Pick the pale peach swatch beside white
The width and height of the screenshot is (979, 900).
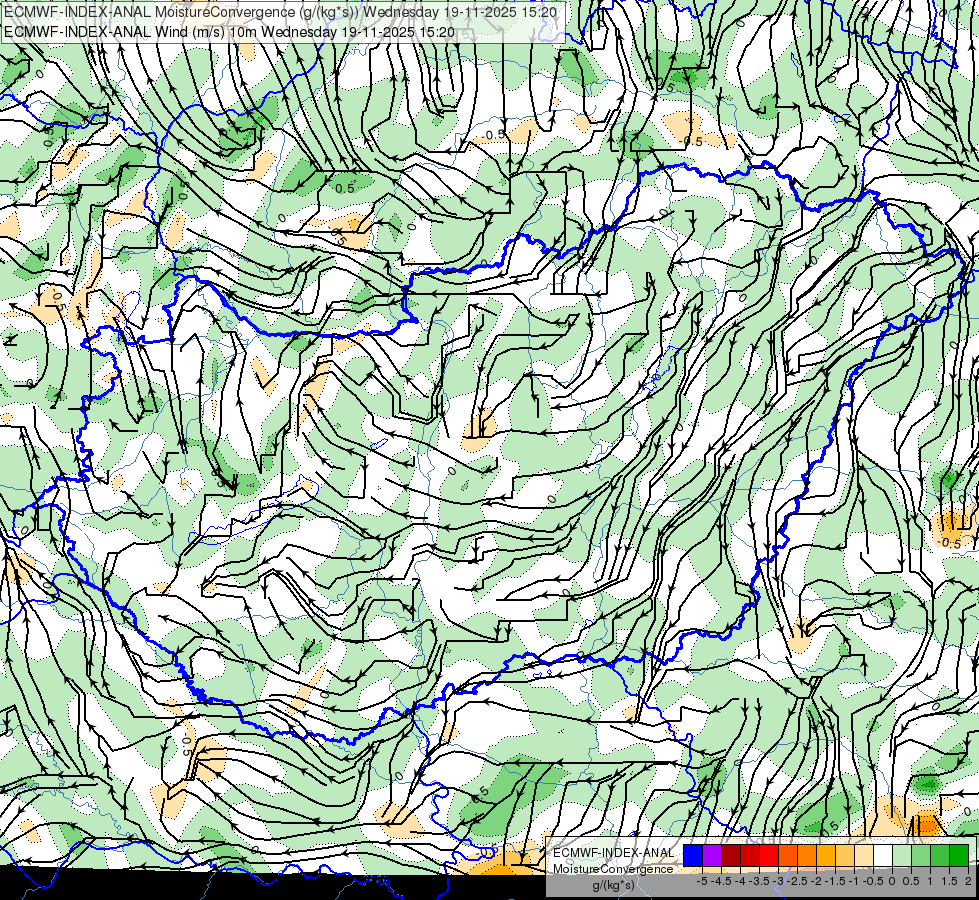(864, 855)
